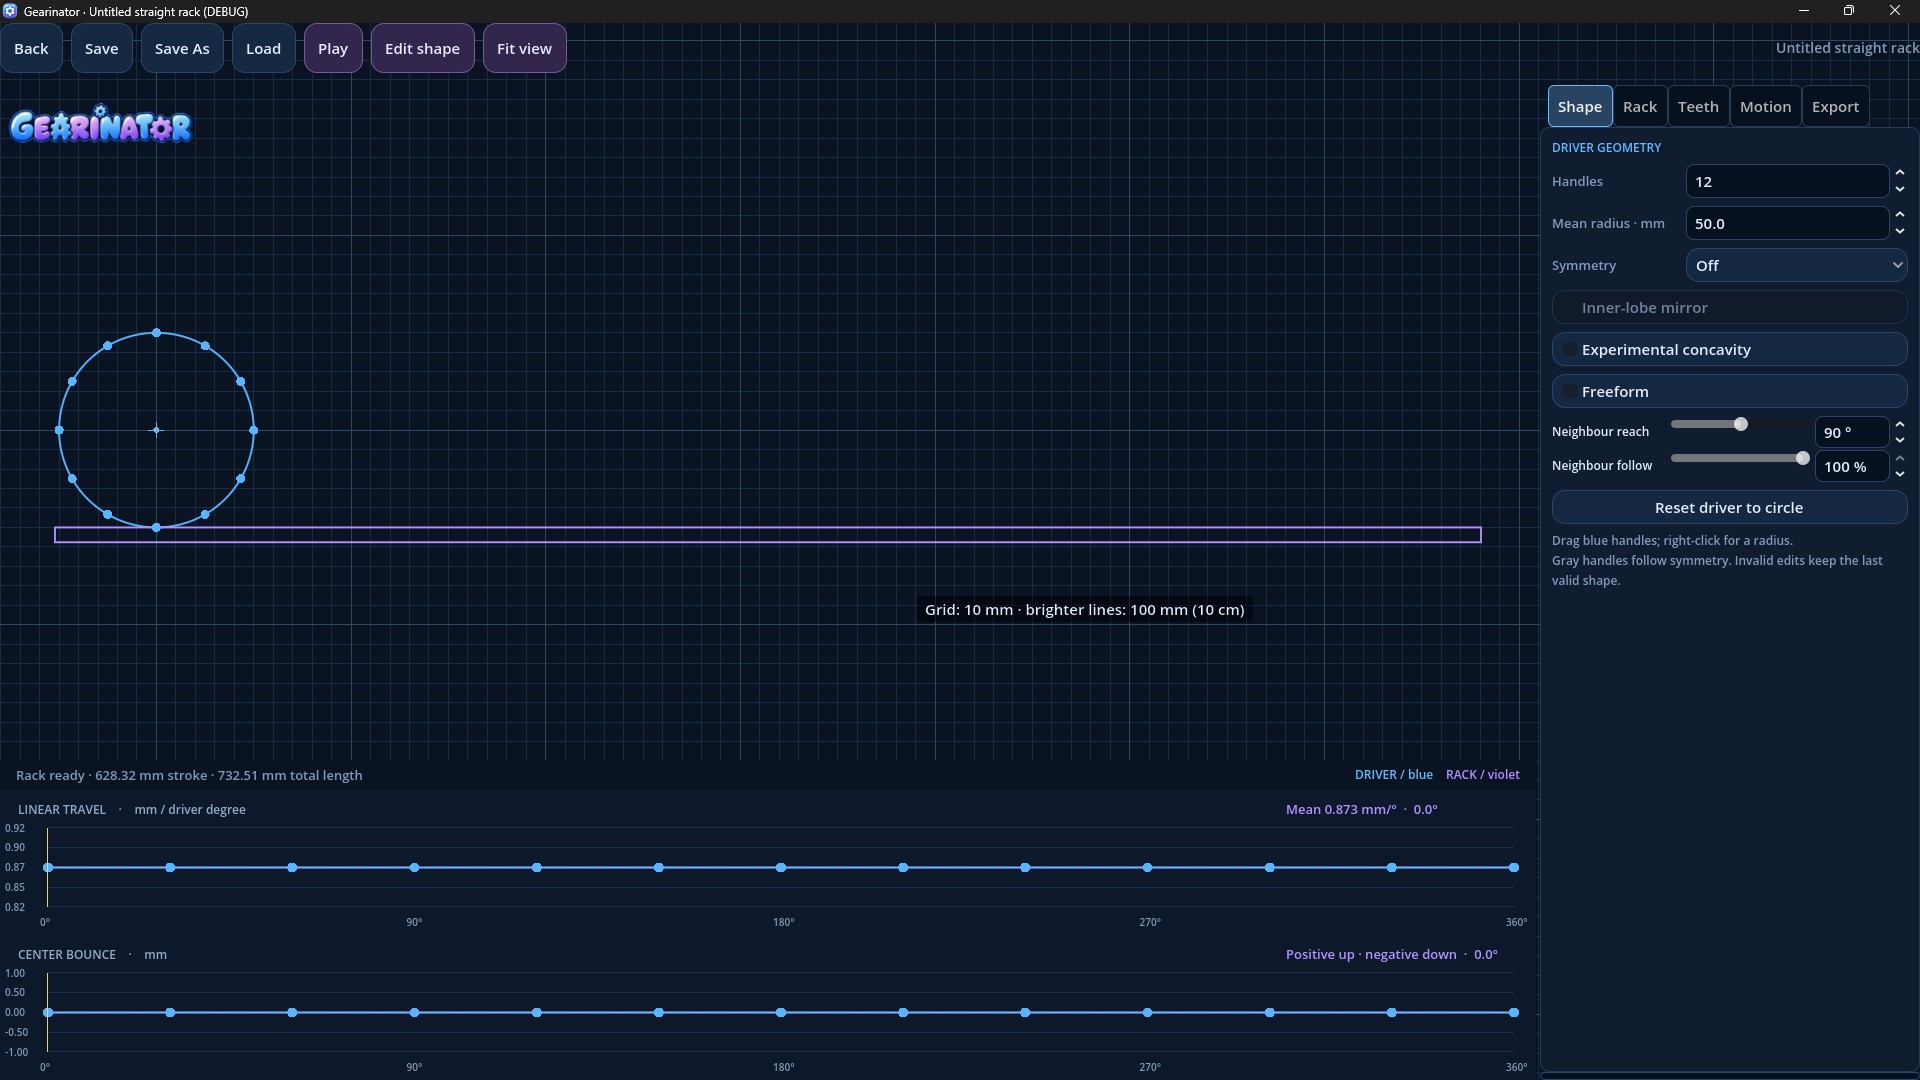Click the Load button
The width and height of the screenshot is (1920, 1080).
point(263,48)
